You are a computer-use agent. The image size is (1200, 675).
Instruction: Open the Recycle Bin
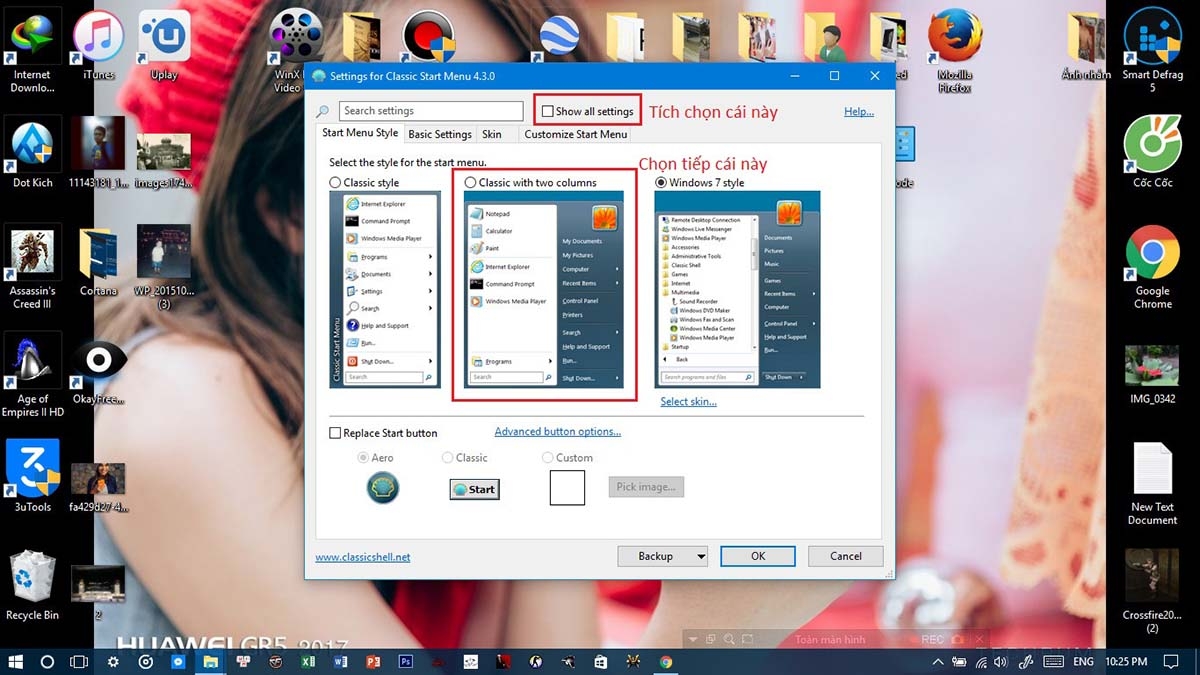tap(32, 585)
